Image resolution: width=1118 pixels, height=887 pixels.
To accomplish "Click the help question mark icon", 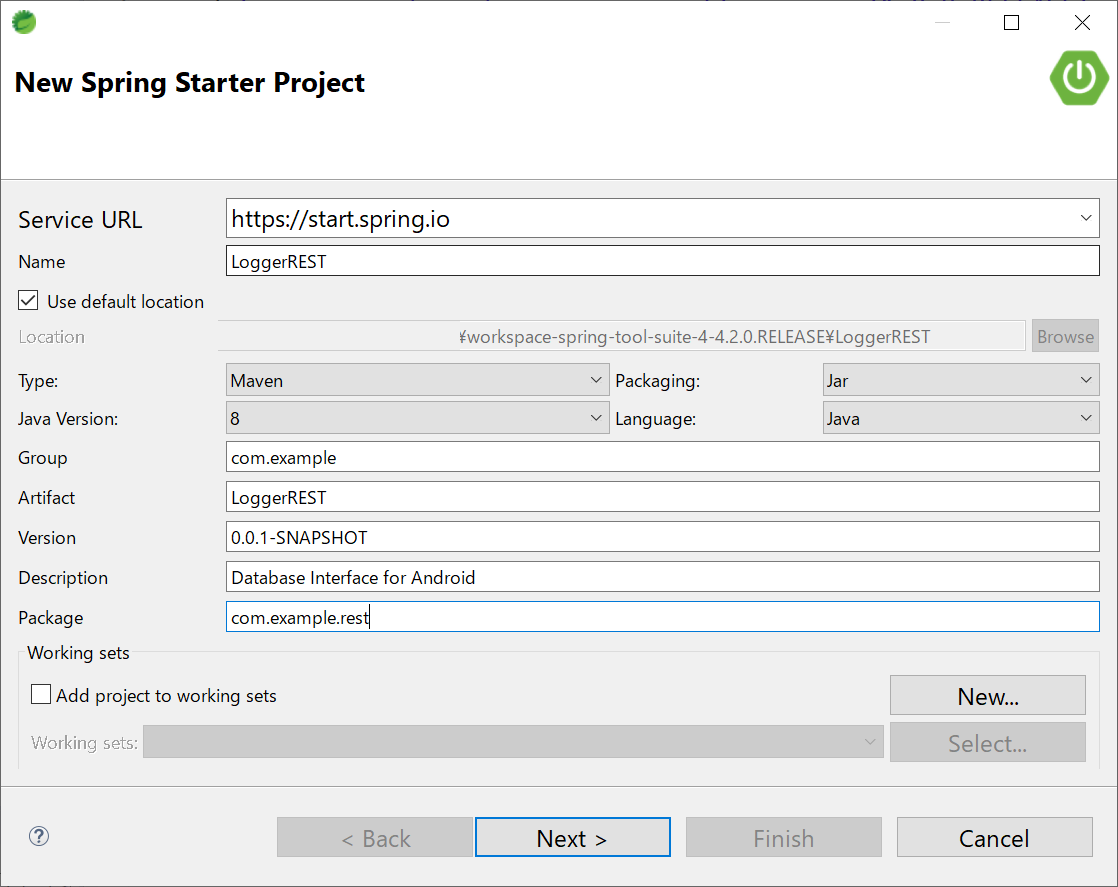I will pyautogui.click(x=39, y=836).
